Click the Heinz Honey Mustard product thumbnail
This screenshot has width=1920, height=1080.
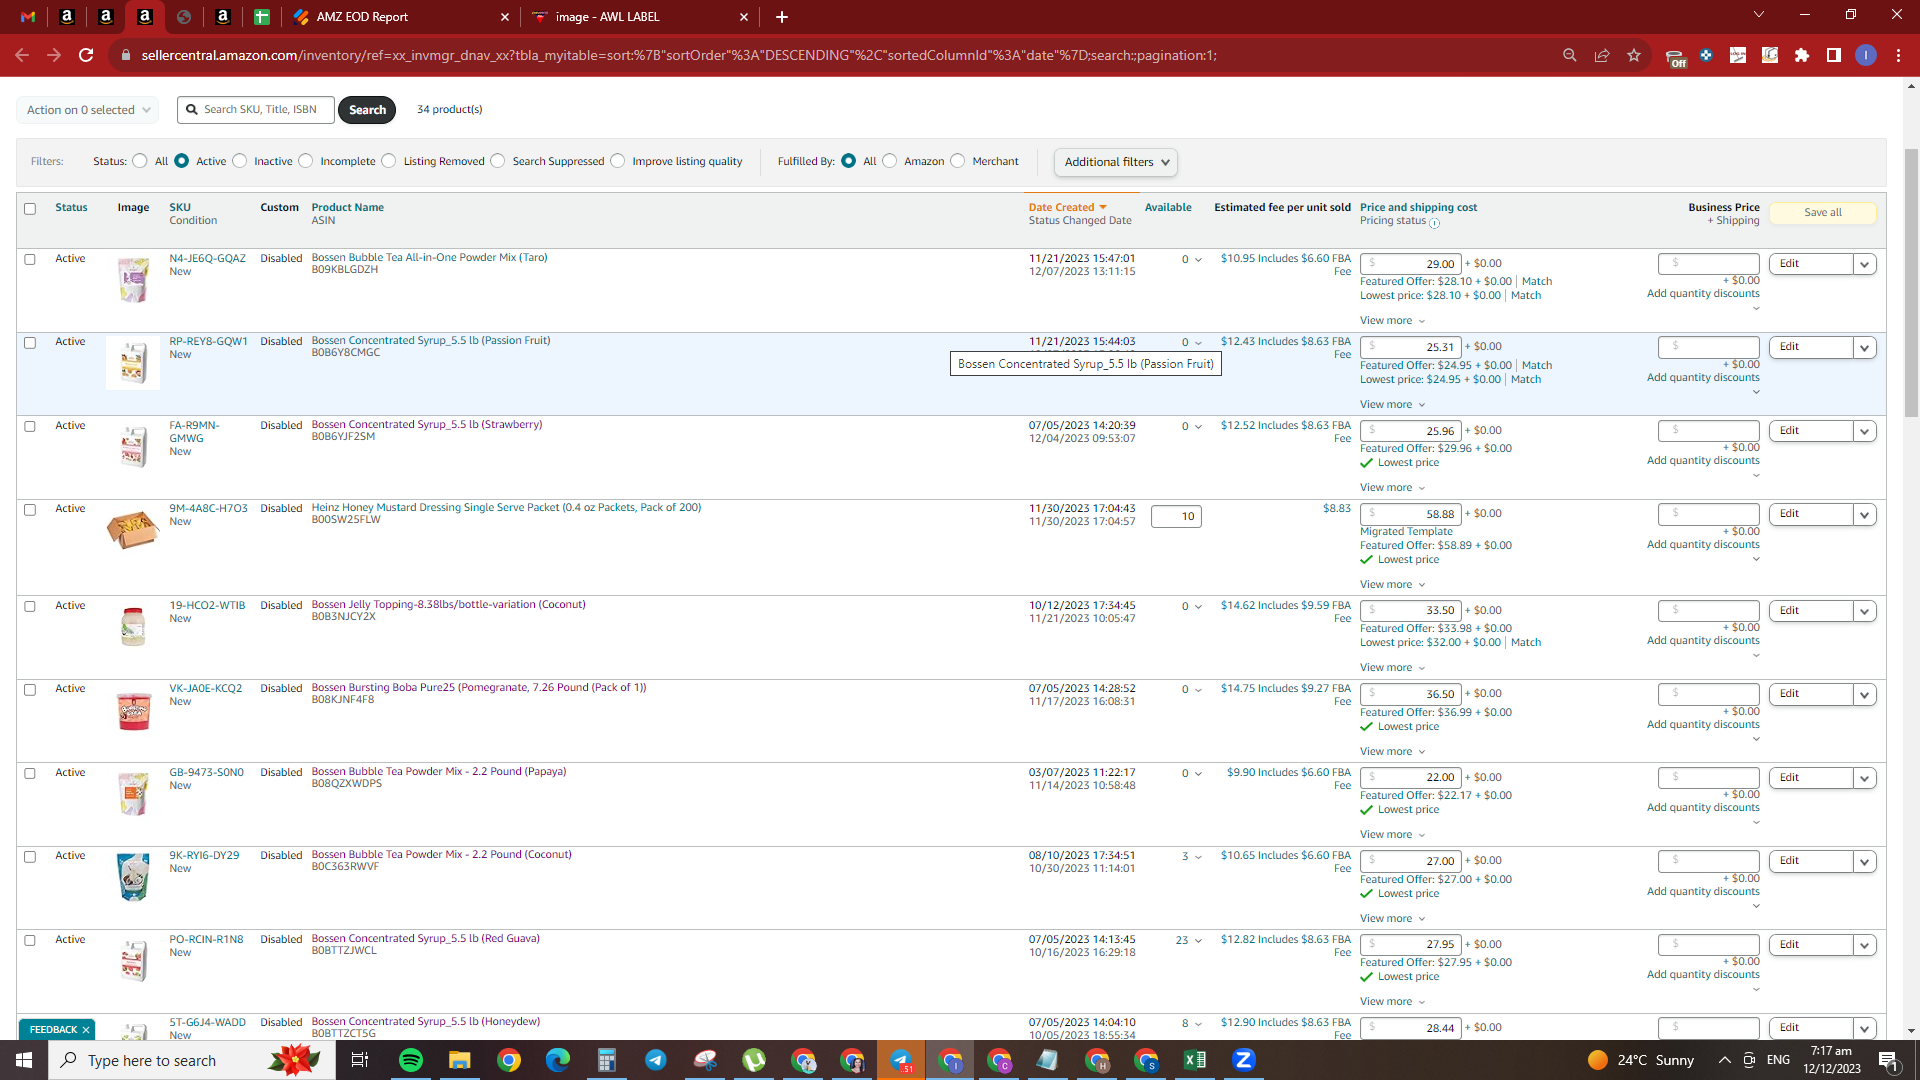[x=133, y=530]
